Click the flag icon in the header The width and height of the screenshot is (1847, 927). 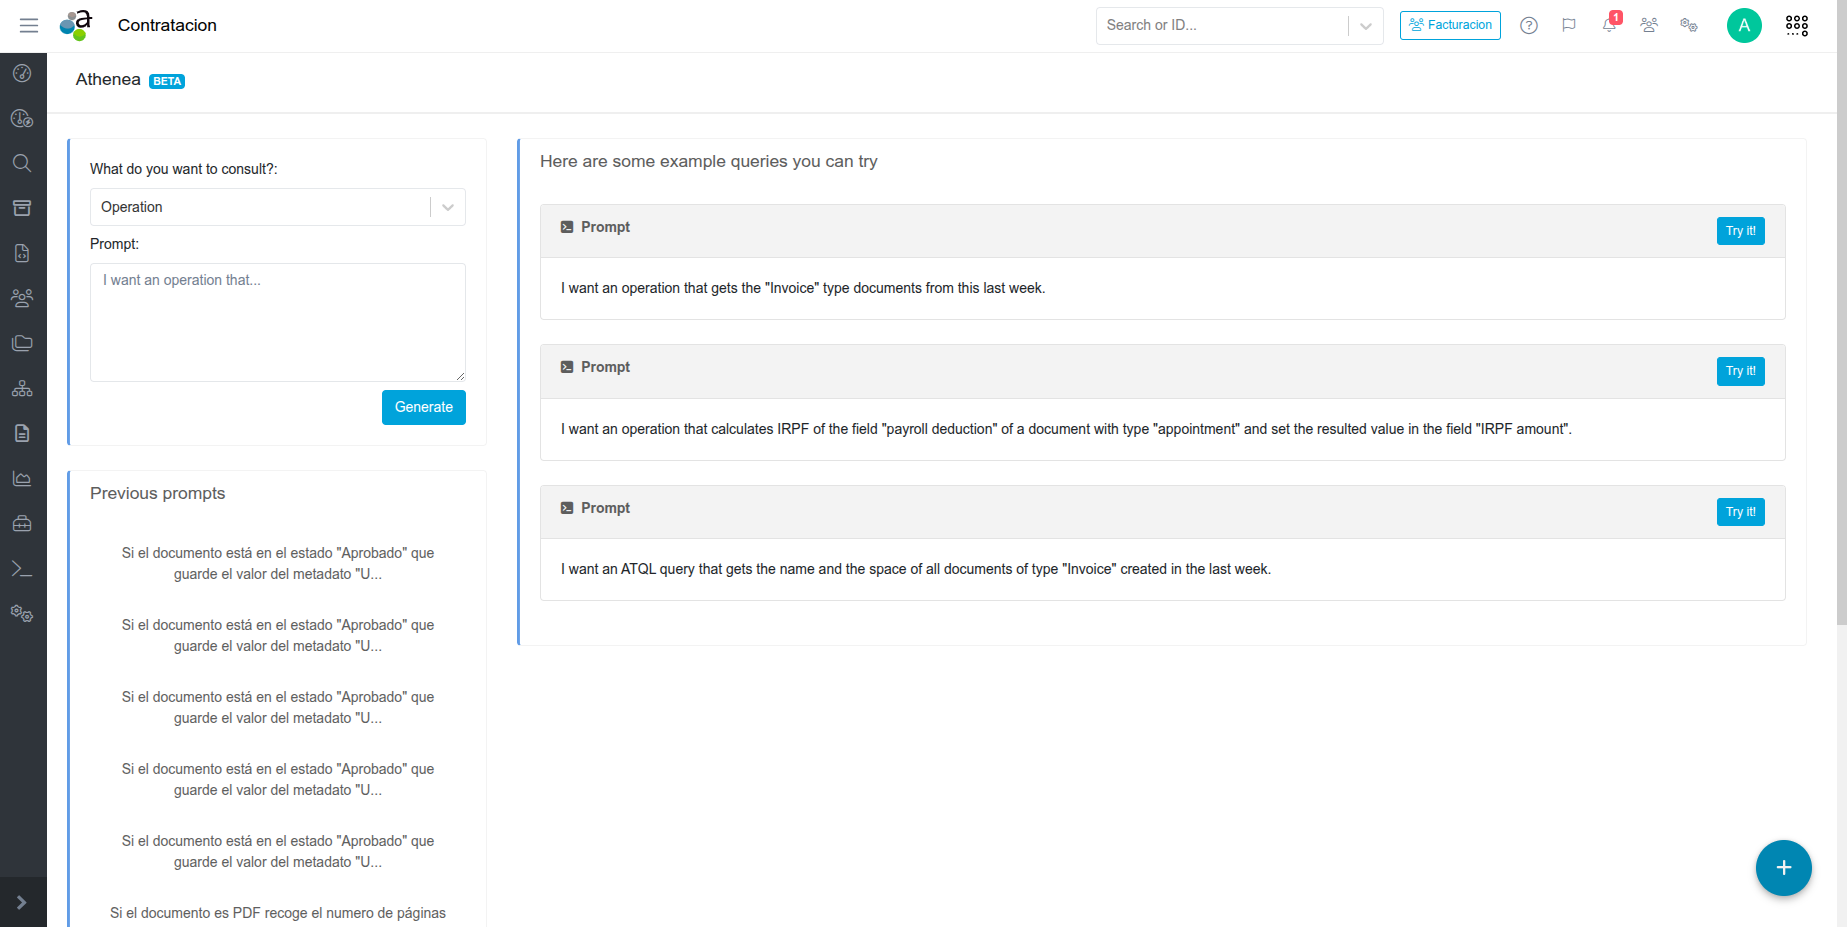(1568, 26)
